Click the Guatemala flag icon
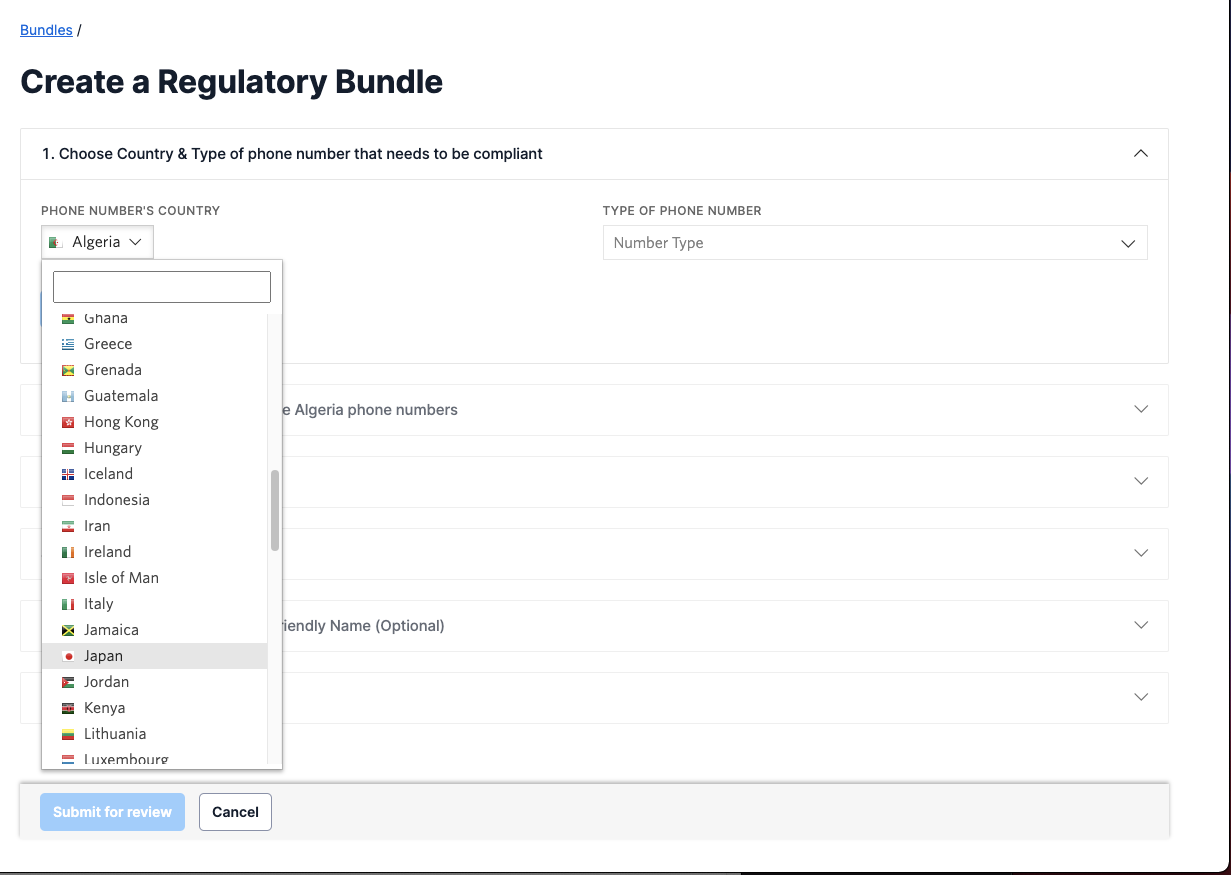Screen dimensions: 1231x875 click(x=68, y=396)
